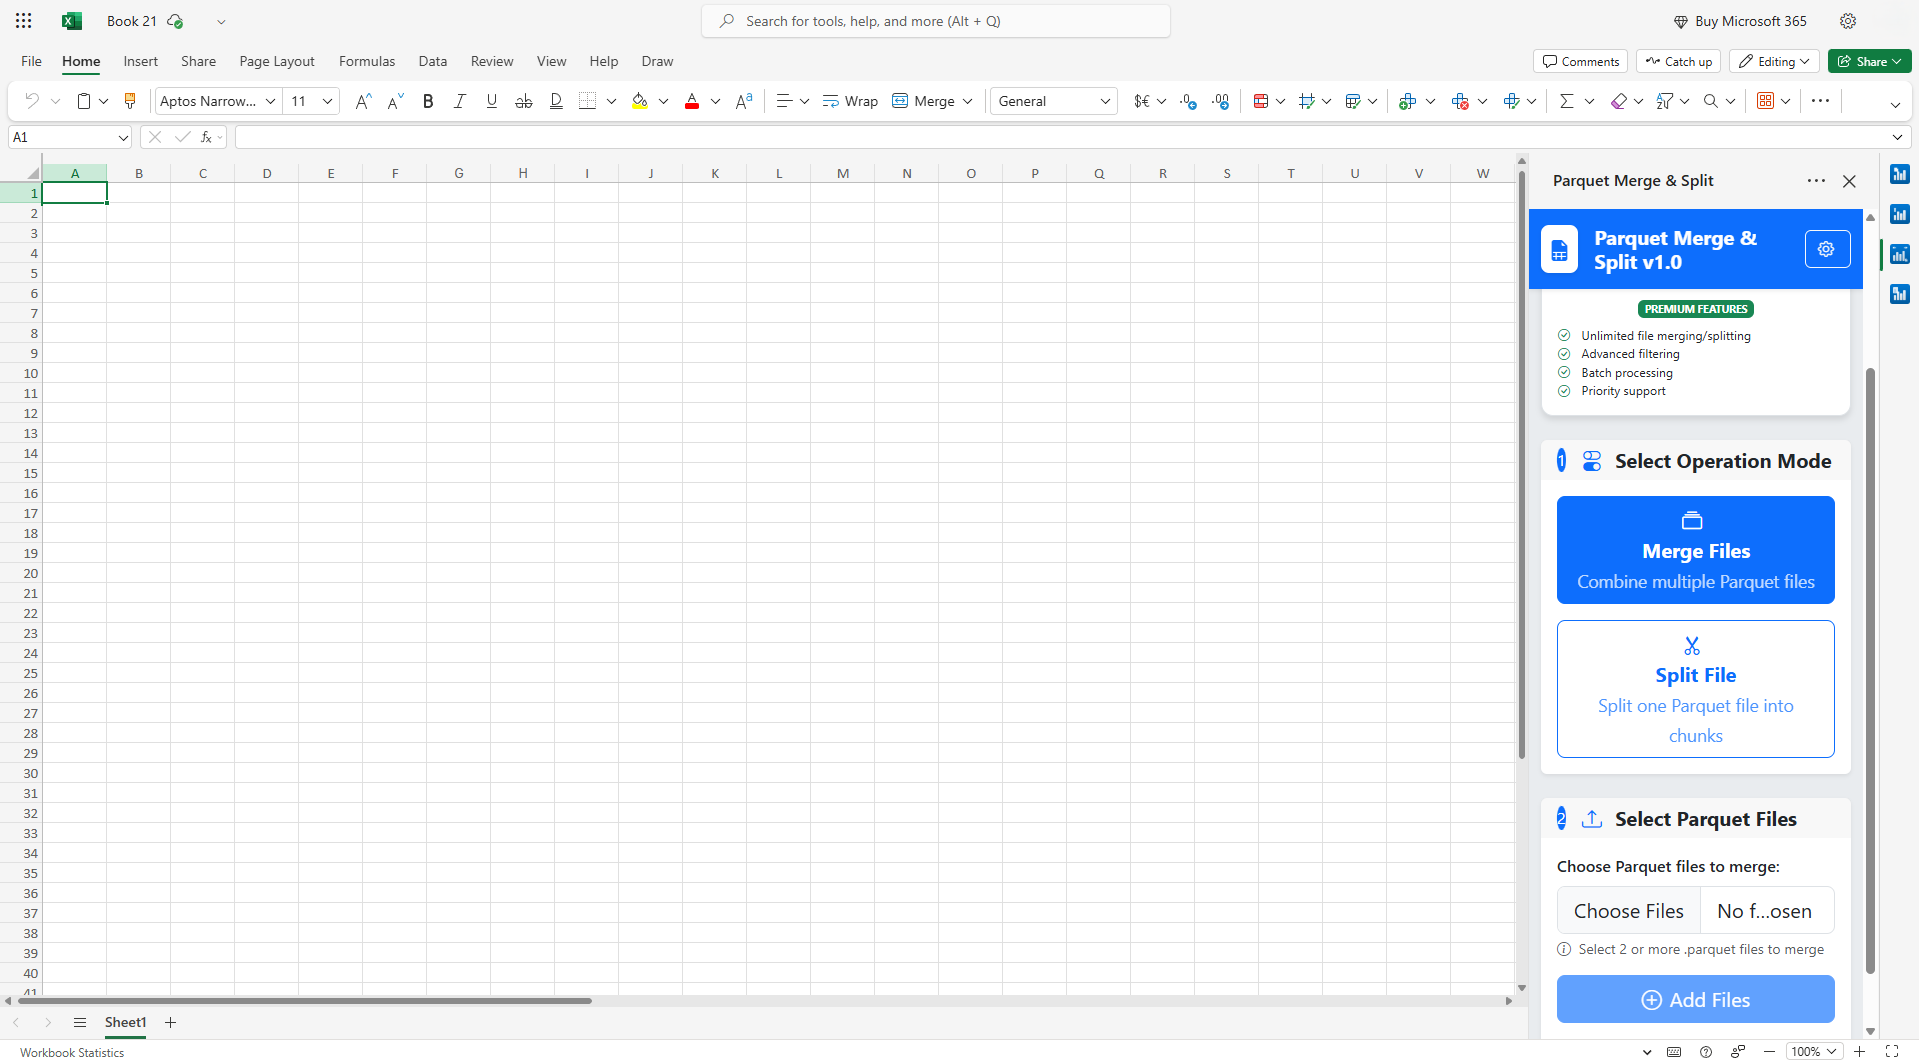This screenshot has width=1919, height=1061.
Task: Click the Find magnifier icon in the ribbon
Action: (x=1711, y=101)
